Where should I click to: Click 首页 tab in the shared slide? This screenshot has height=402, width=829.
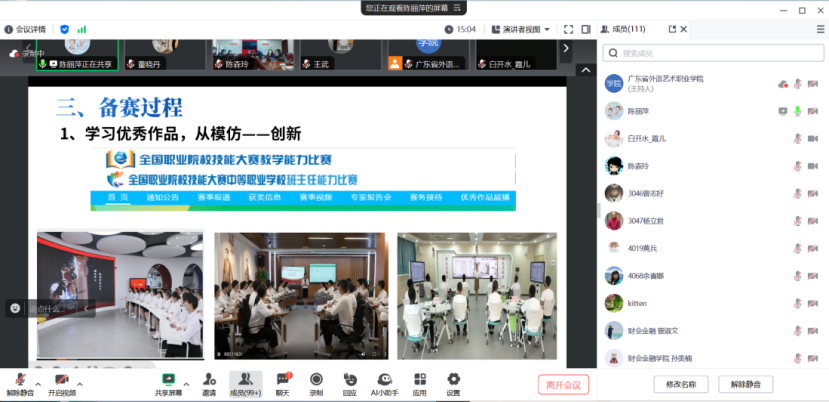118,198
